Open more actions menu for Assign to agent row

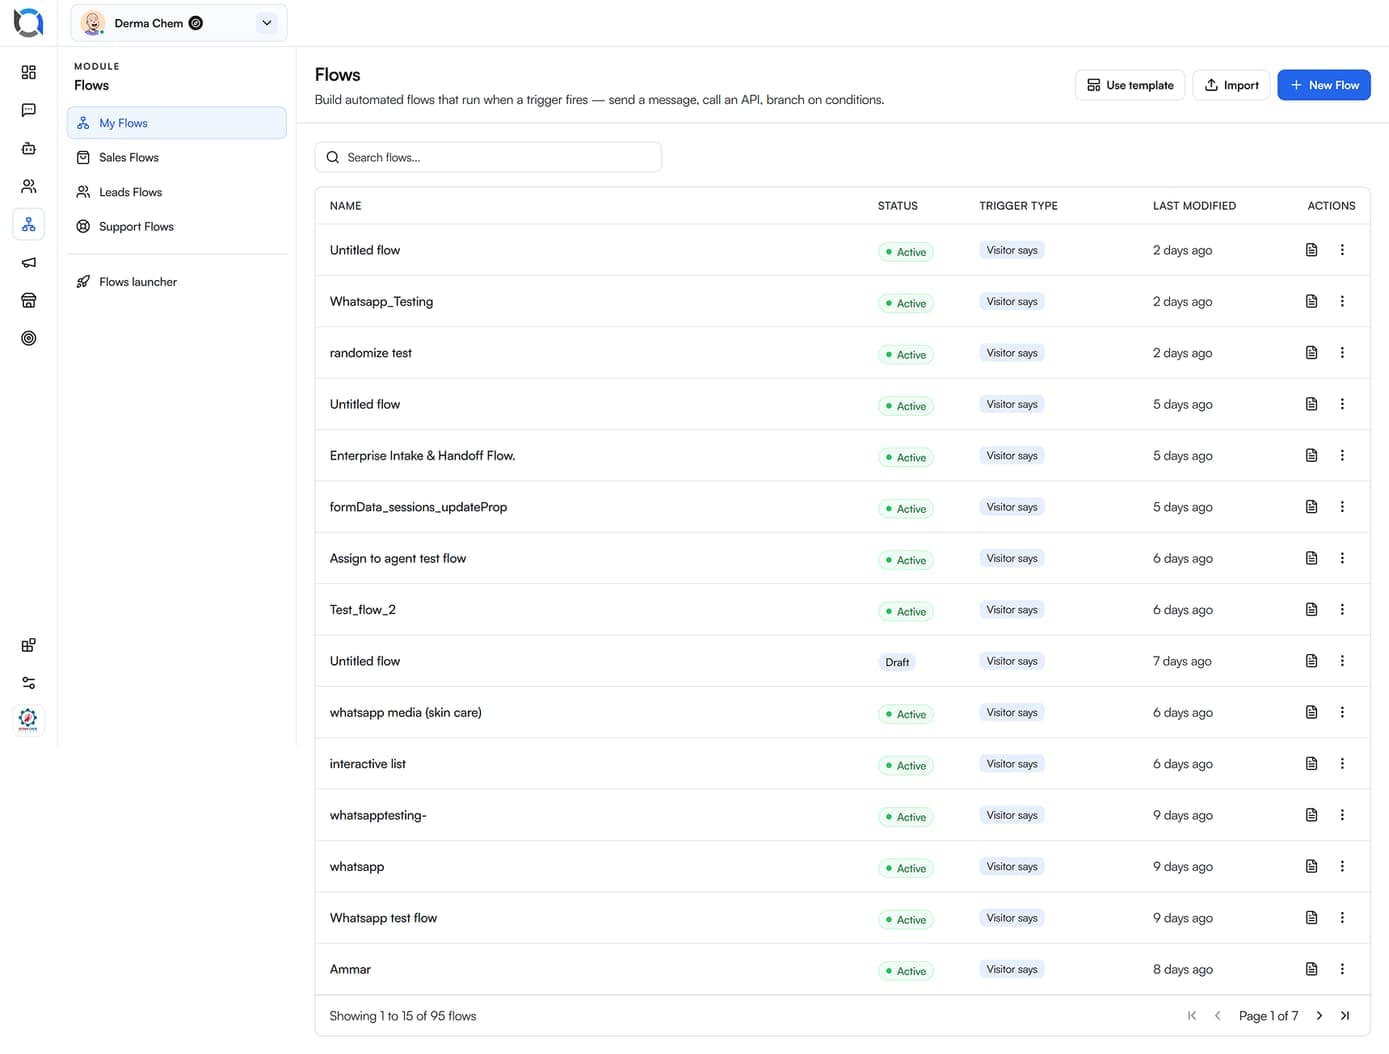tap(1342, 558)
